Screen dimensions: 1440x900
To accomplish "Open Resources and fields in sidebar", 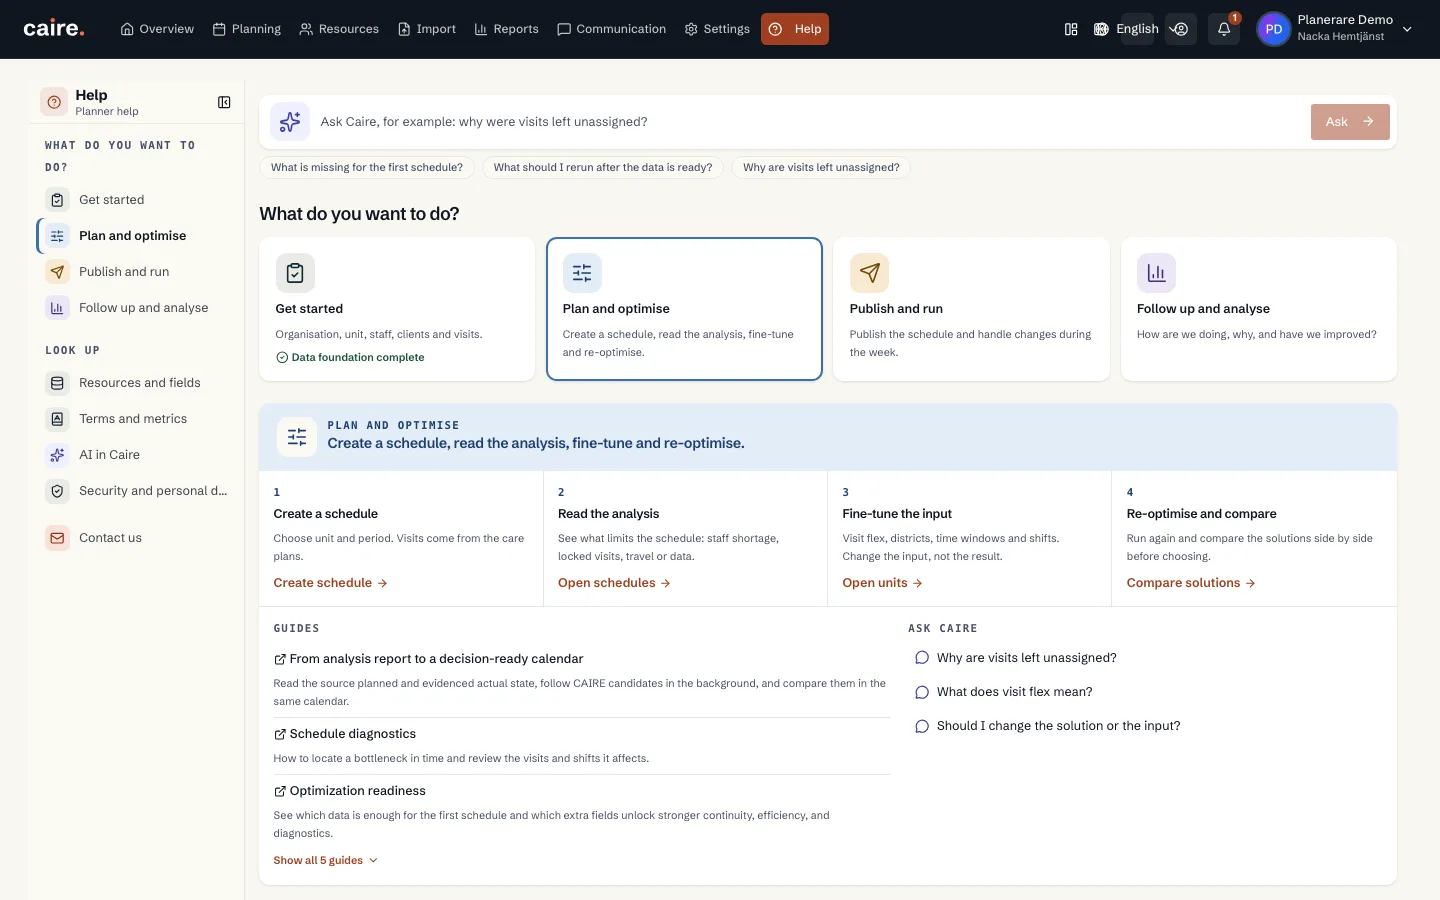I will pyautogui.click(x=138, y=383).
